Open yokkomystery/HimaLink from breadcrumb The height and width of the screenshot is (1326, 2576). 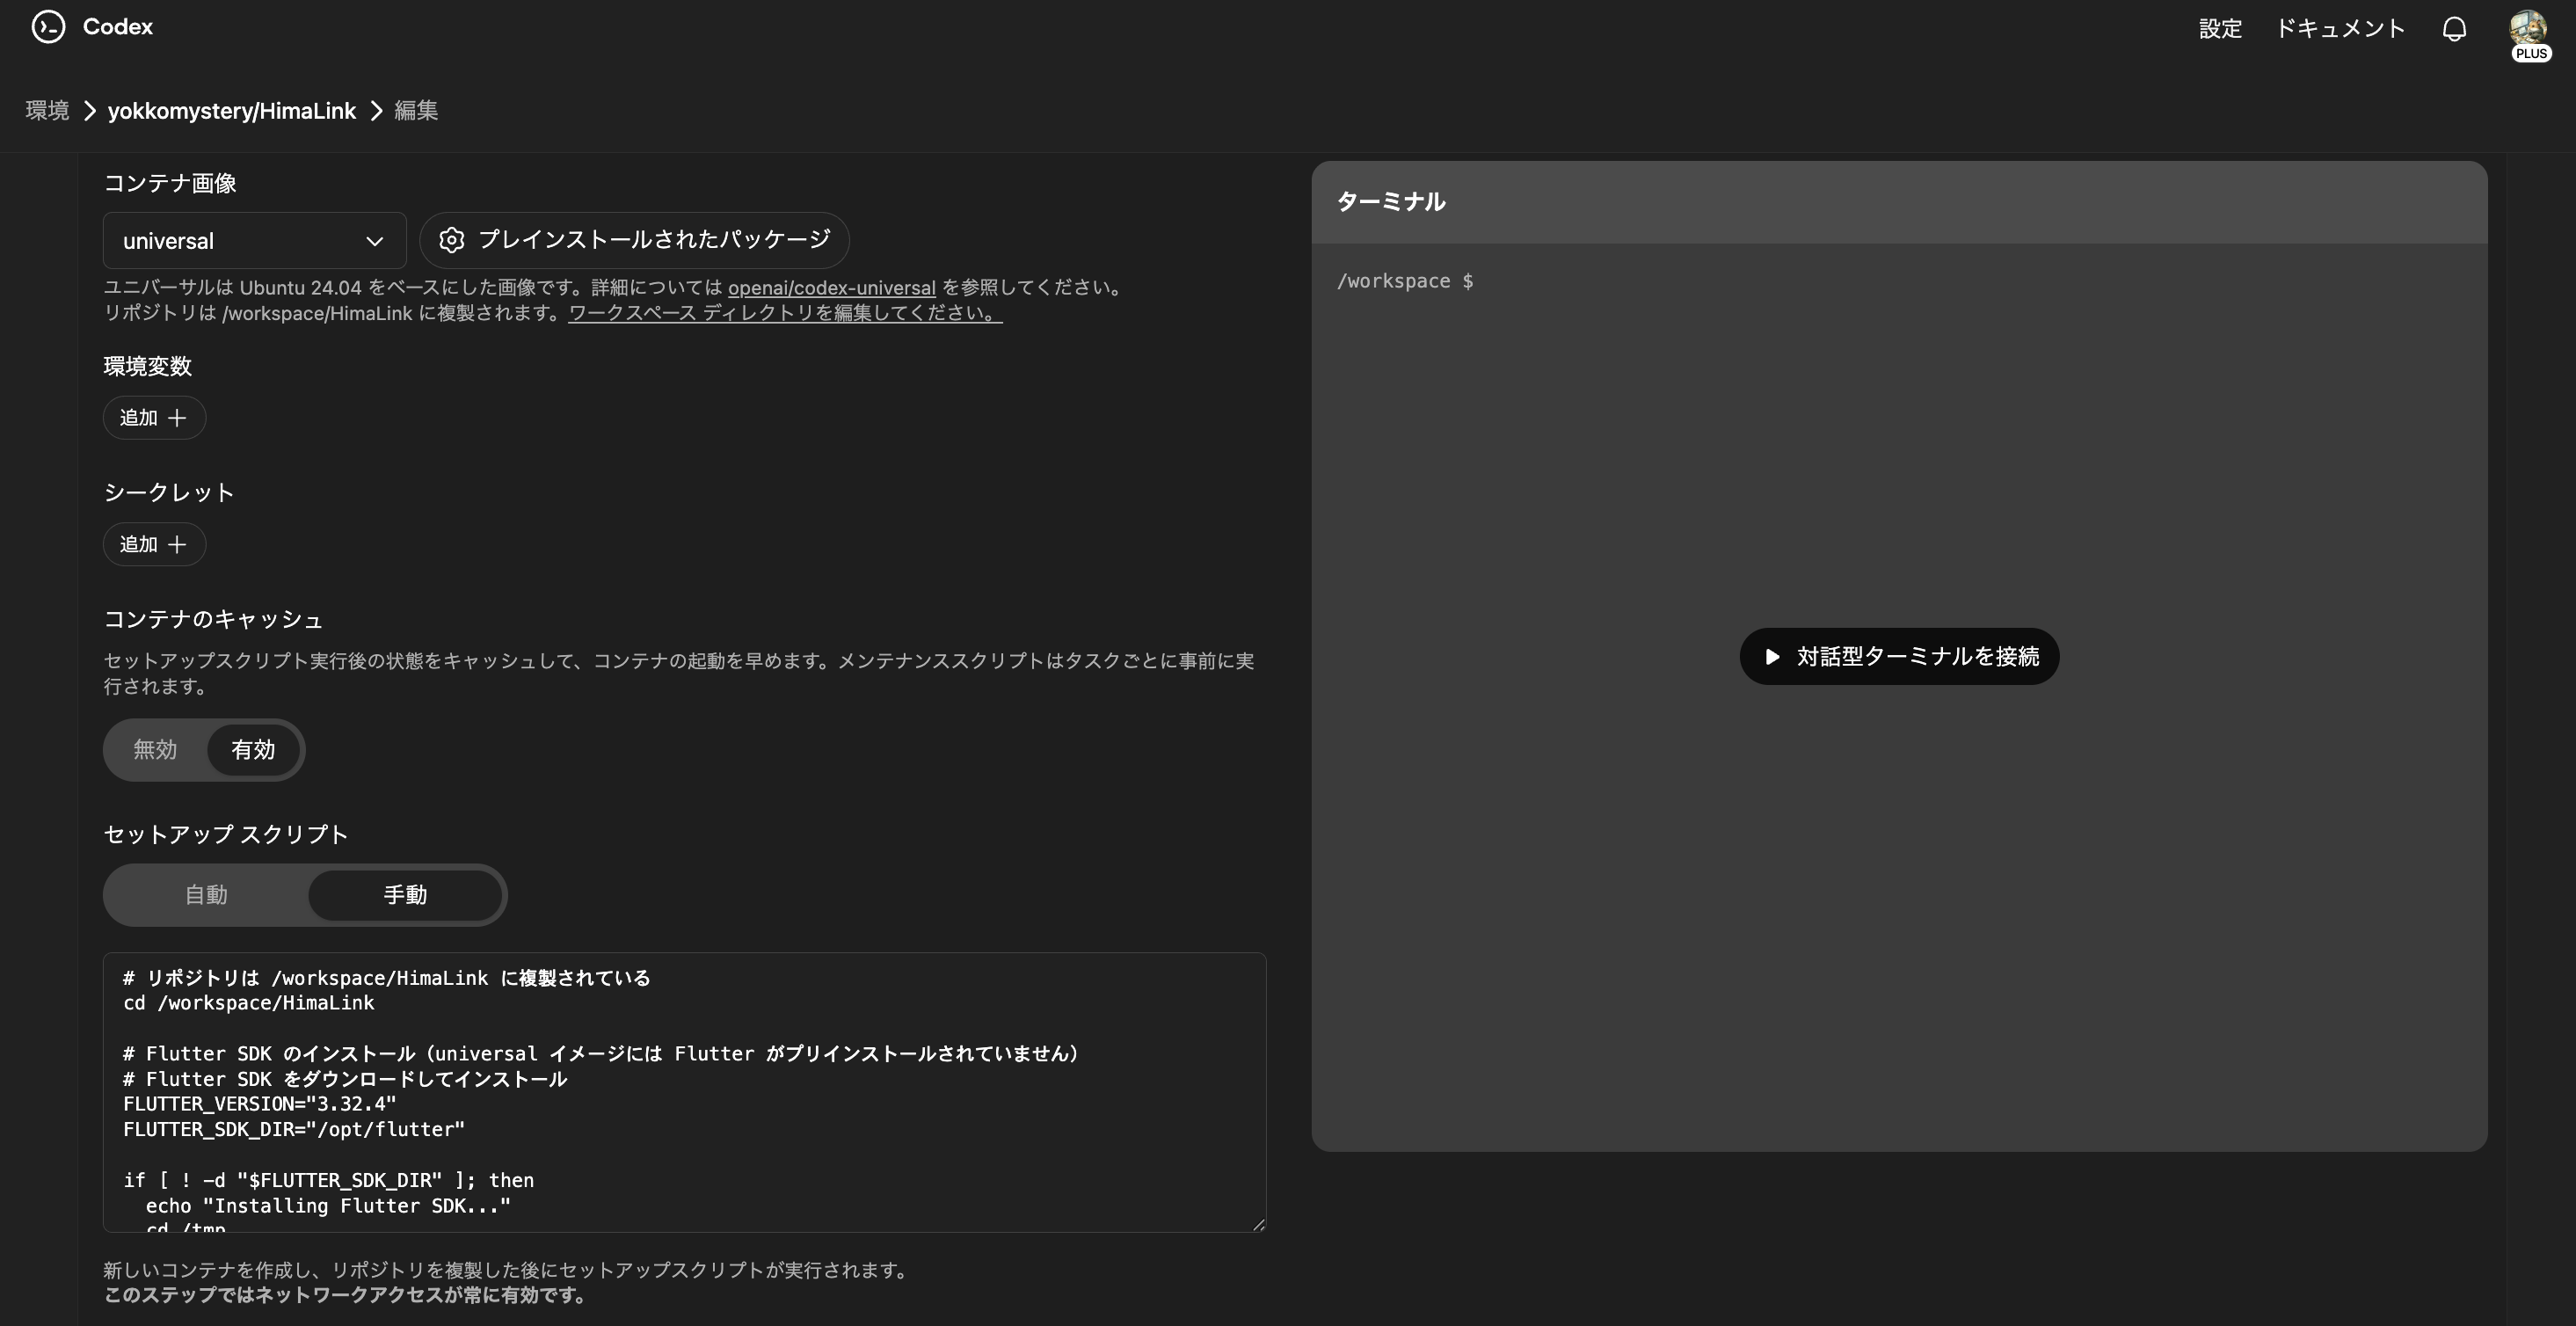pos(231,110)
